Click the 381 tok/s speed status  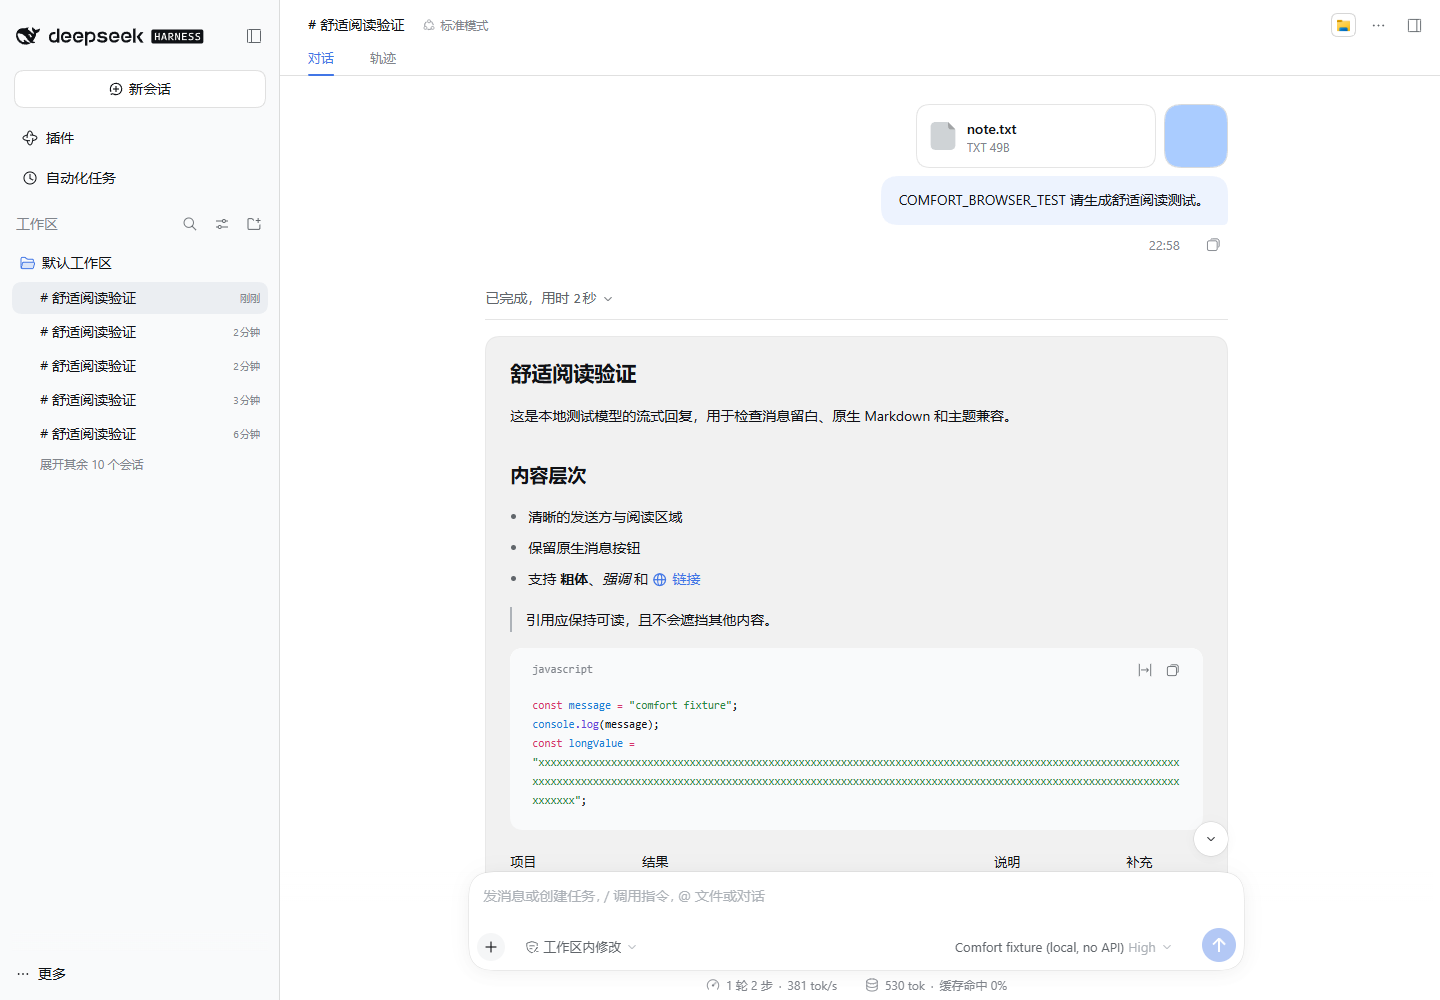point(772,985)
